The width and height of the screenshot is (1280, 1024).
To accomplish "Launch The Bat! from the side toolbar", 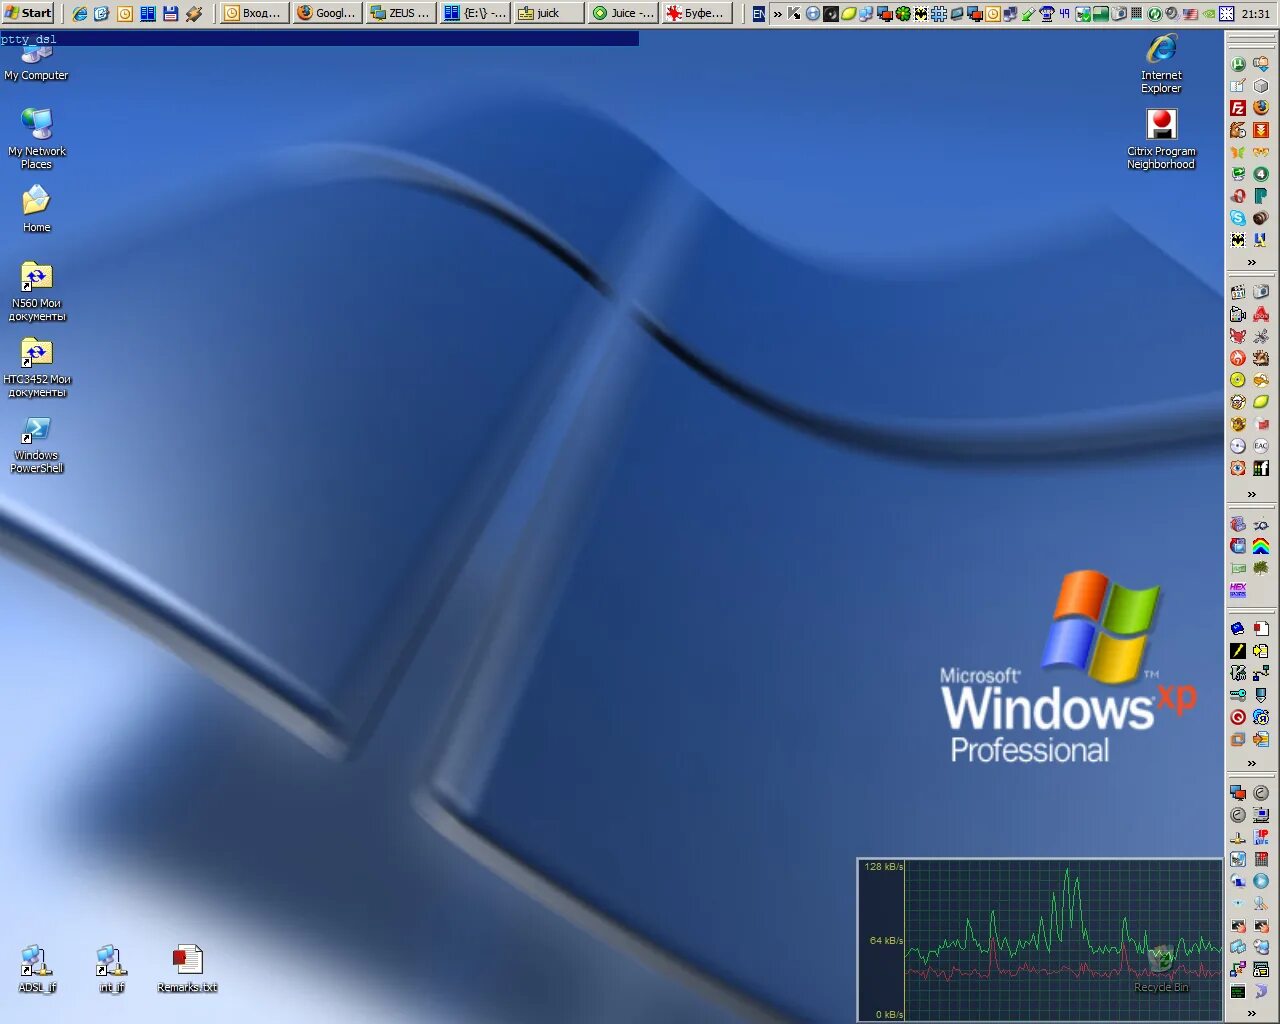I will (1238, 239).
